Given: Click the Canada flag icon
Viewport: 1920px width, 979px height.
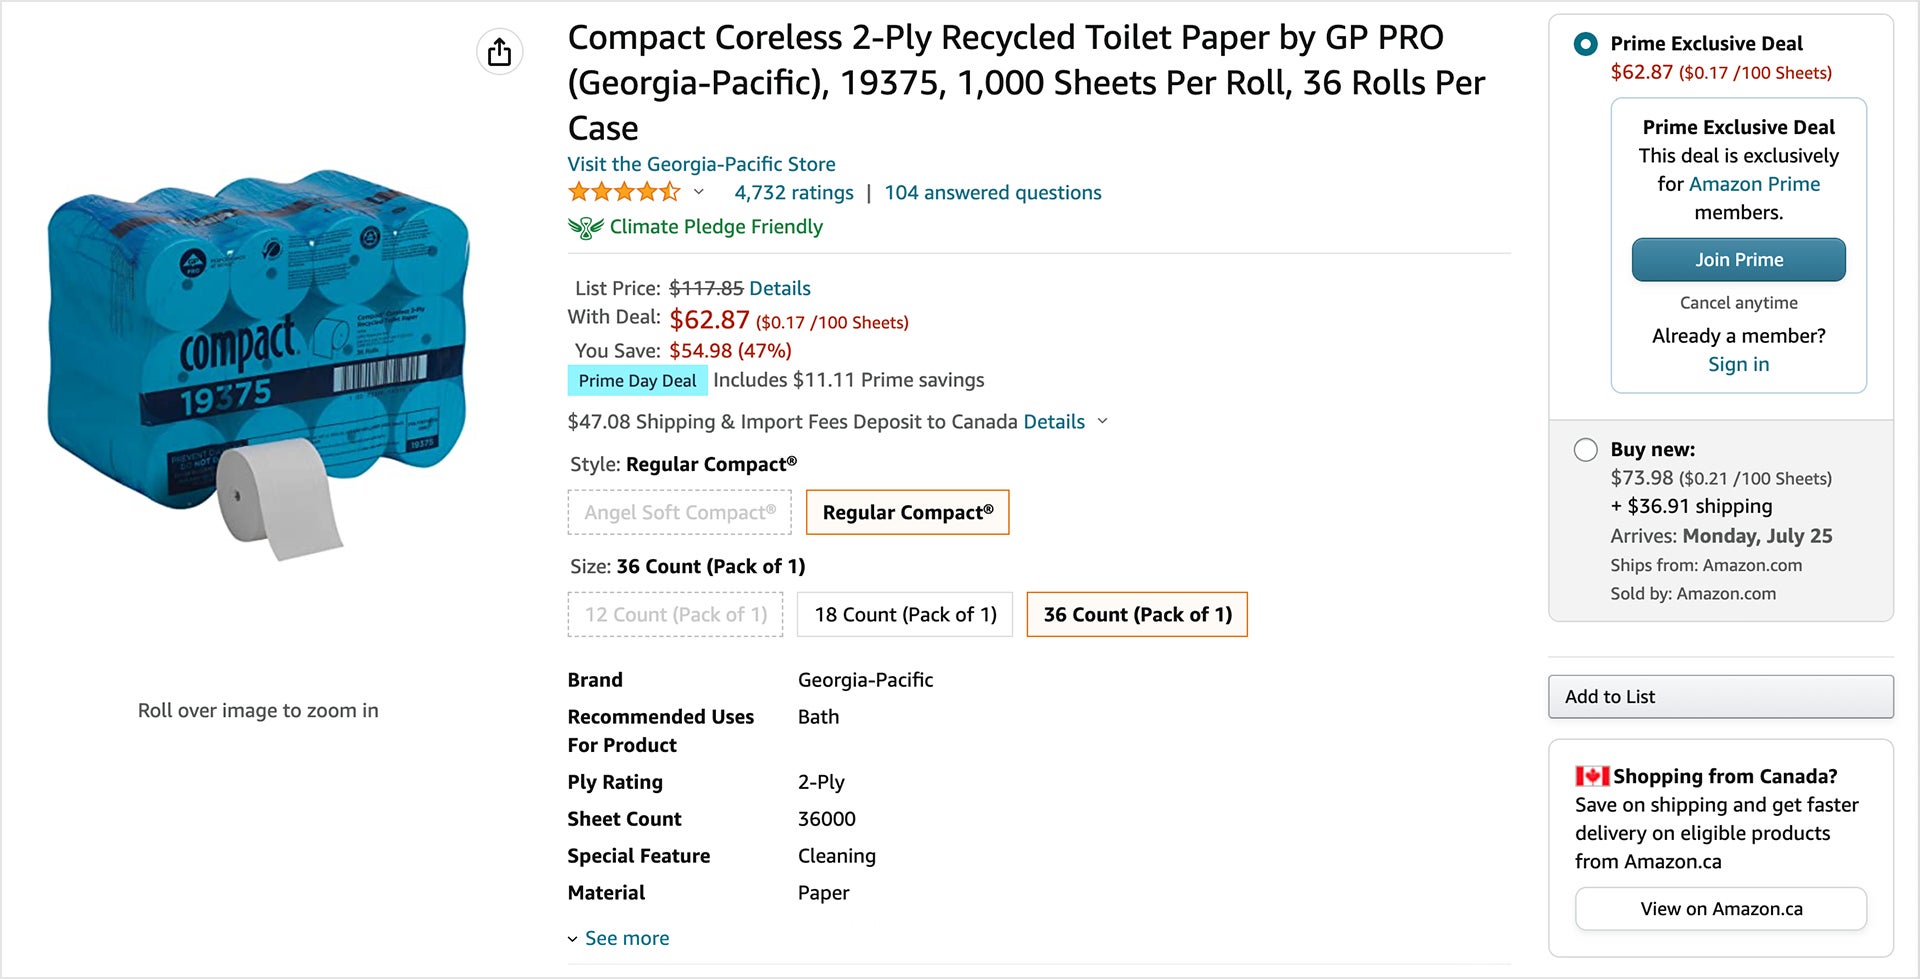Looking at the screenshot, I should (x=1590, y=775).
